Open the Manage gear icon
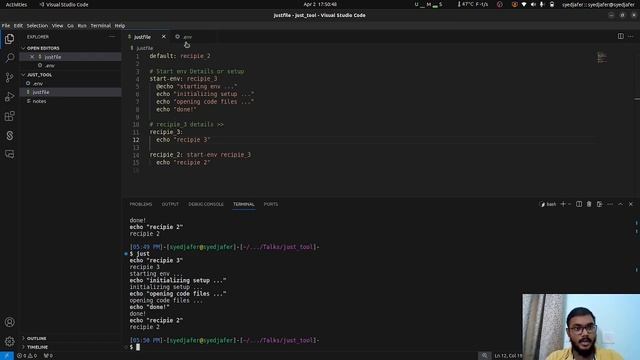Screen dimensions: 640x360 point(9,341)
